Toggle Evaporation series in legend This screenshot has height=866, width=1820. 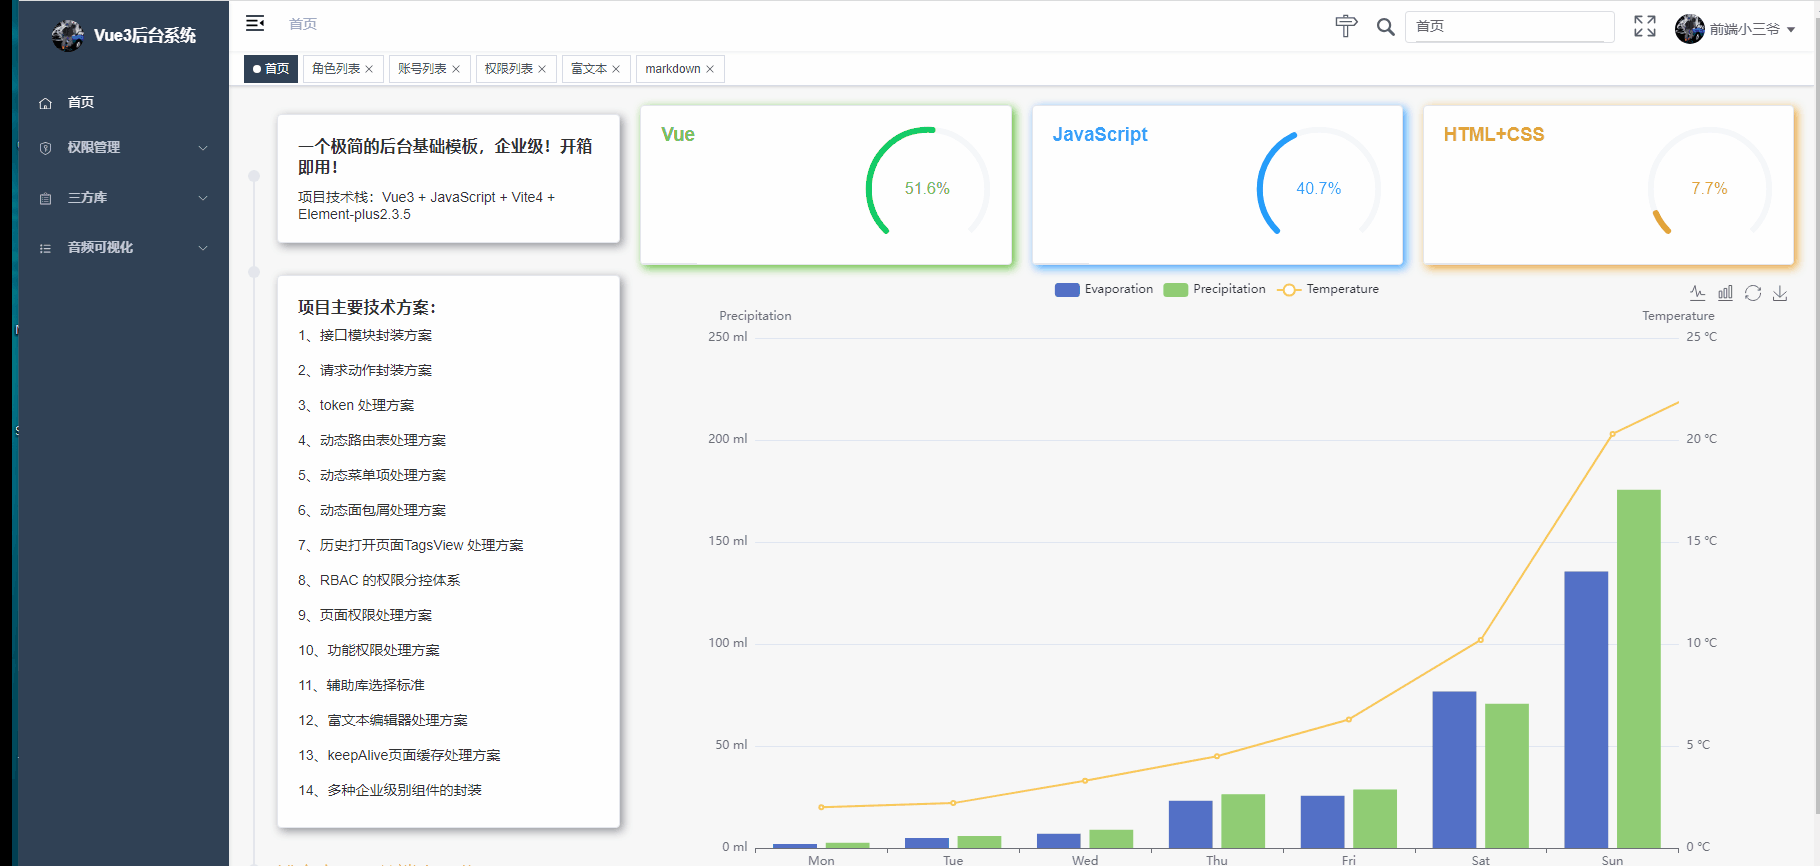[x=1104, y=289]
